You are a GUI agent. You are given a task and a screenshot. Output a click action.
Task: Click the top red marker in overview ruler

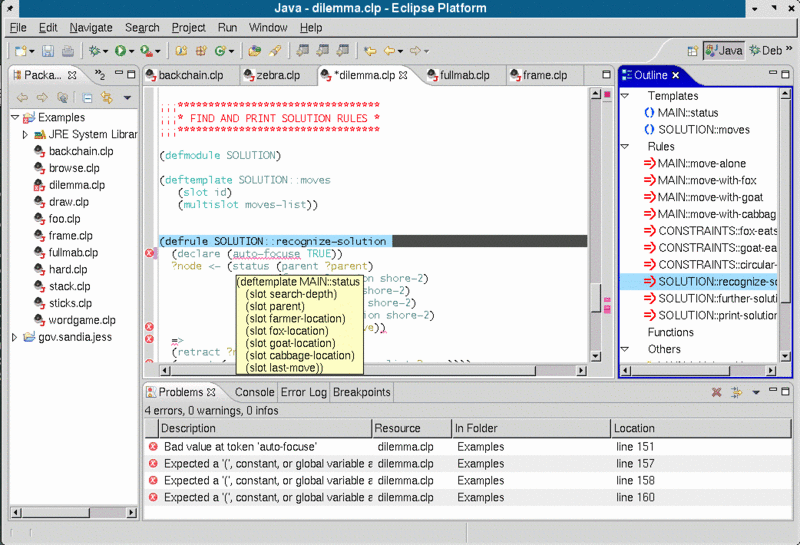tap(607, 94)
